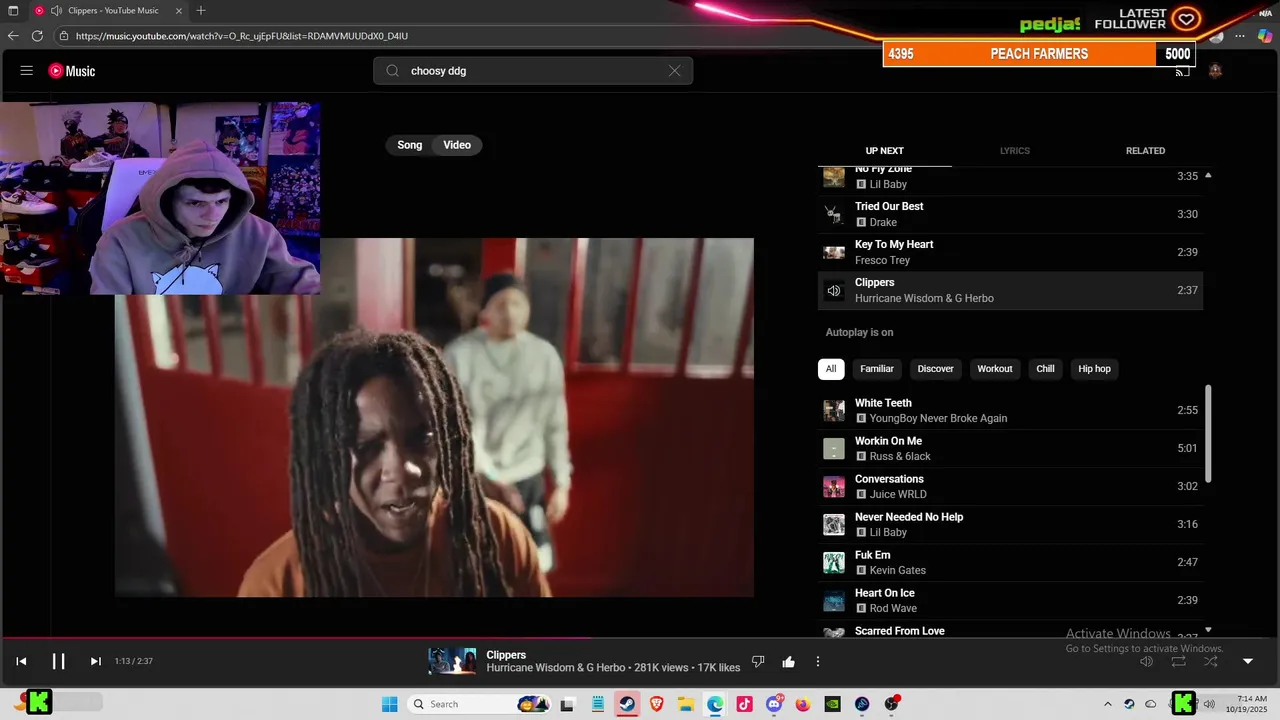Open the Windows Start menu
Image resolution: width=1280 pixels, height=720 pixels.
pos(389,704)
